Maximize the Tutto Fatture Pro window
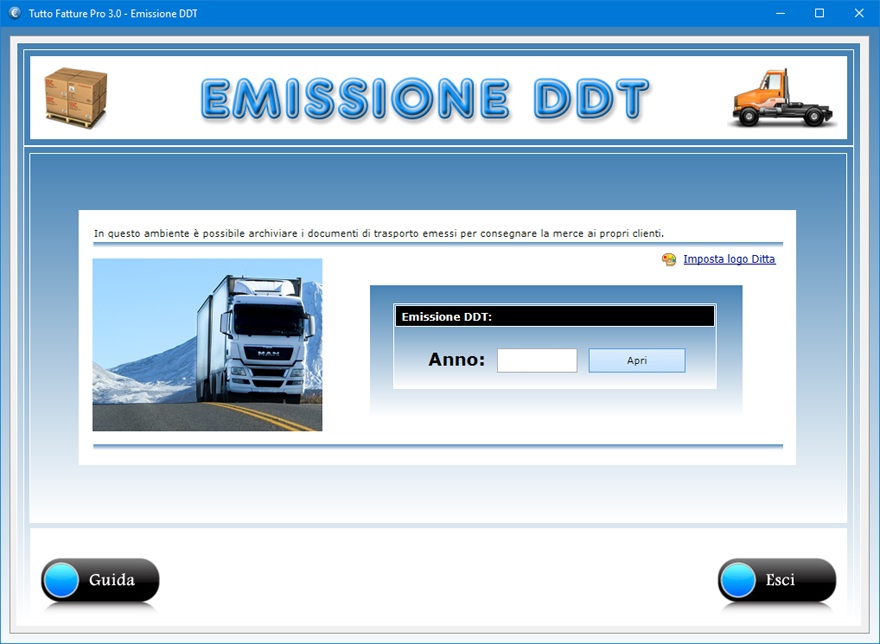Screen dimensions: 880x644 point(819,13)
